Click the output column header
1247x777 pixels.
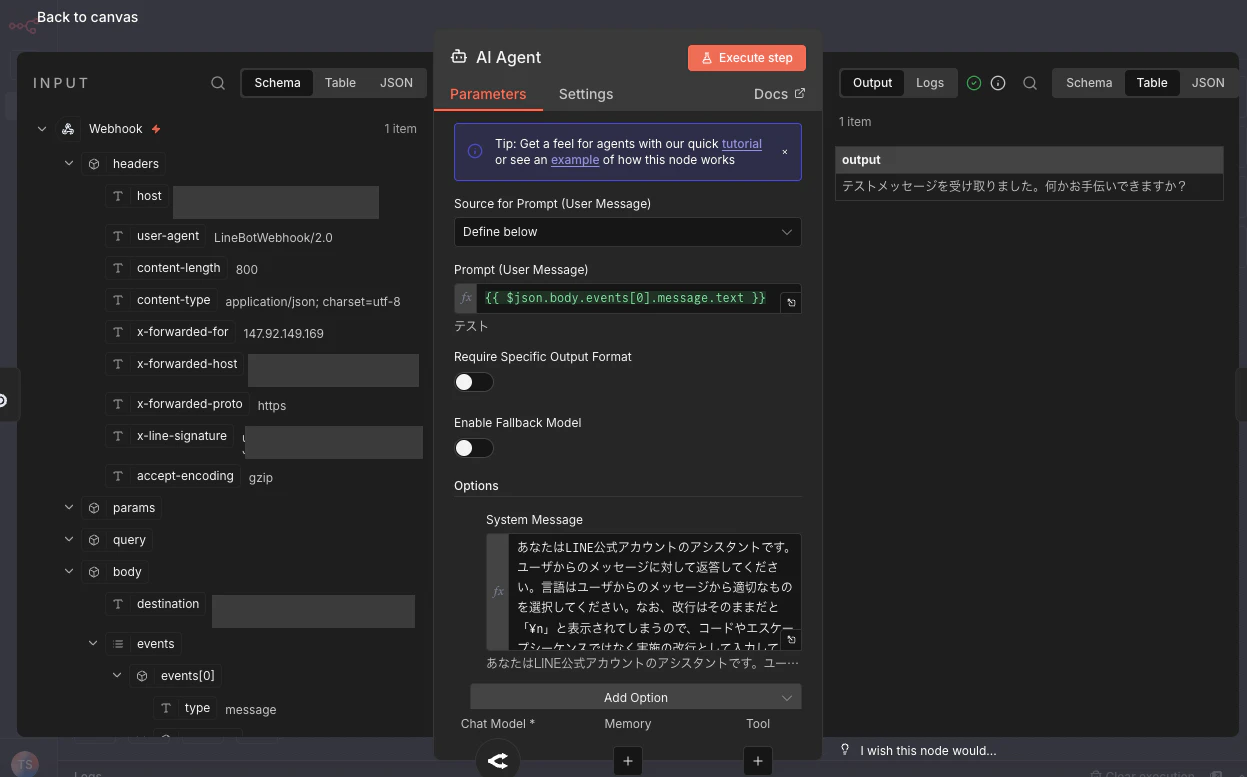[x=1029, y=160]
